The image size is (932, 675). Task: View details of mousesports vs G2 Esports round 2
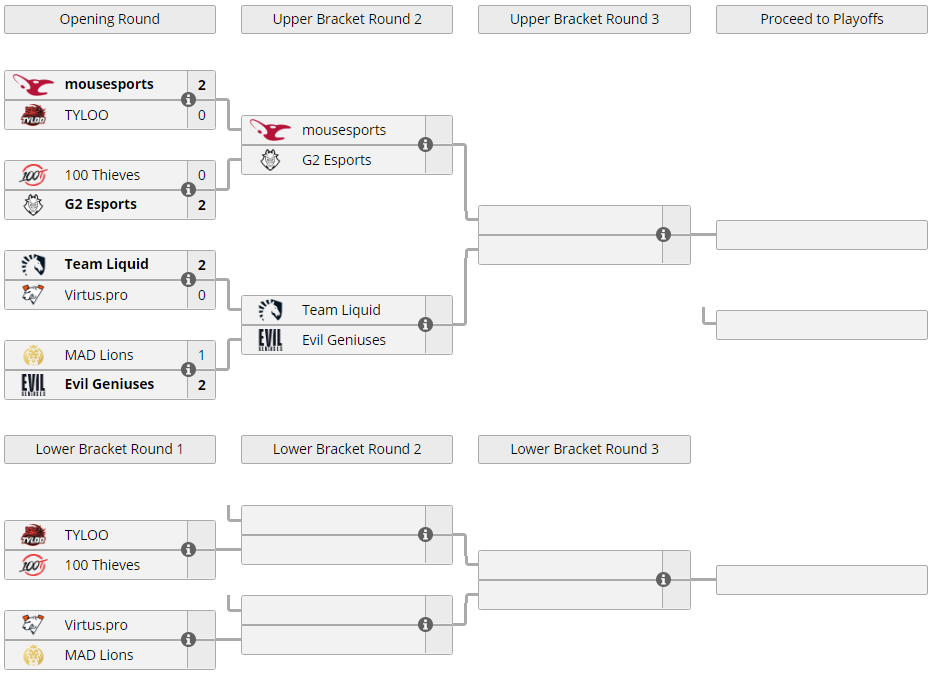[426, 144]
